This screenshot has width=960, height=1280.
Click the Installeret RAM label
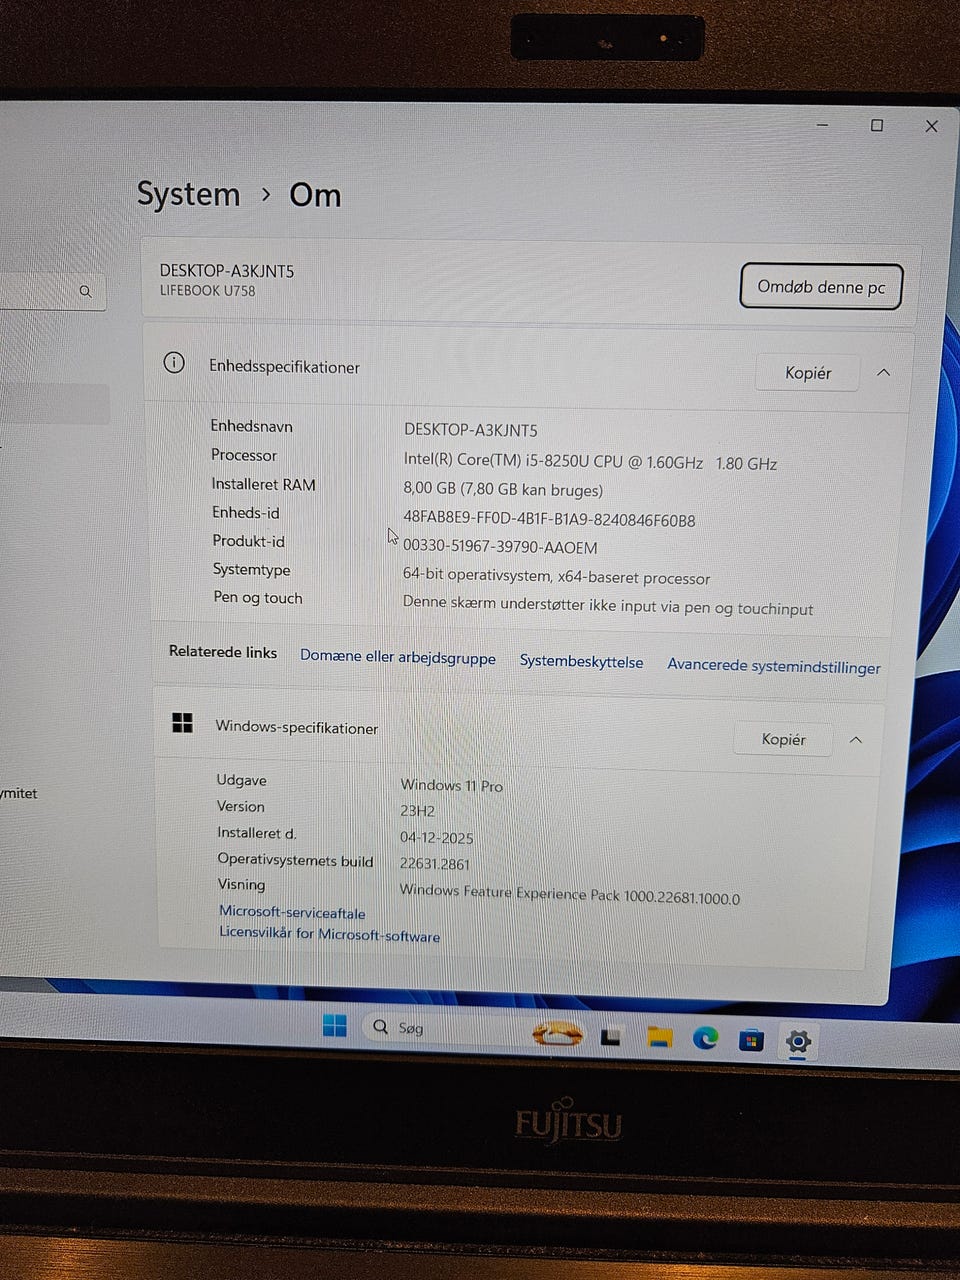264,484
